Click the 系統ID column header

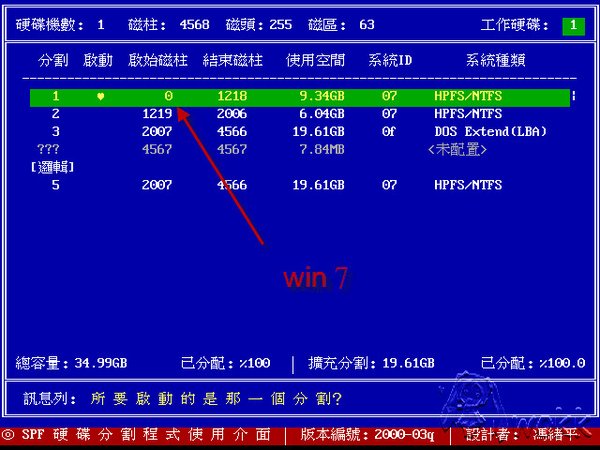pyautogui.click(x=390, y=60)
